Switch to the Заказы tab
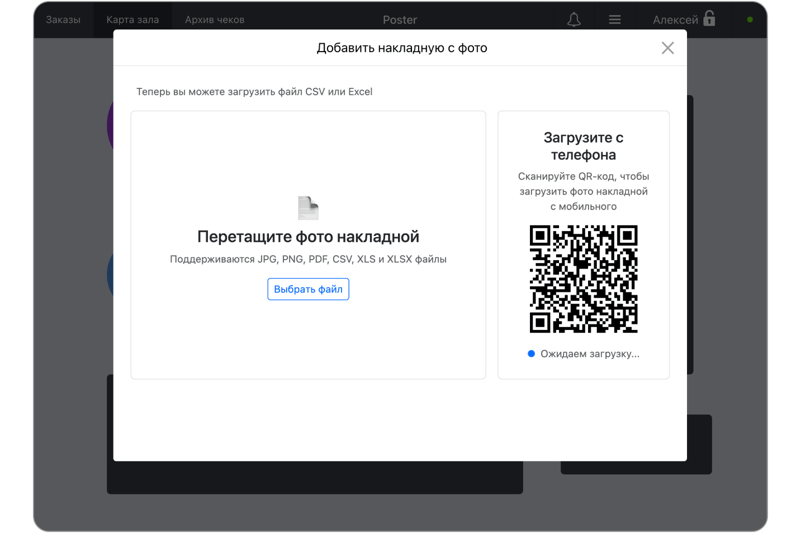 [x=63, y=20]
